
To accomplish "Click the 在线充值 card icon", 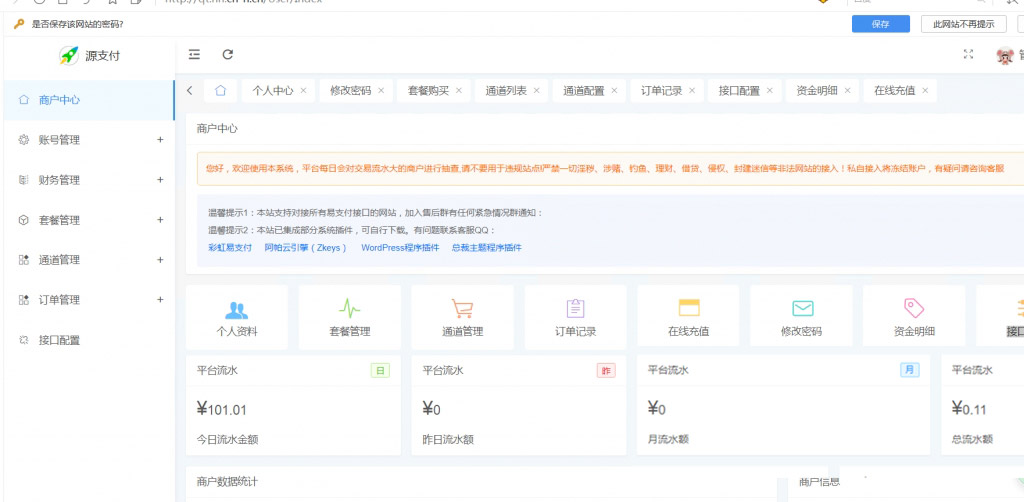I will pos(688,309).
